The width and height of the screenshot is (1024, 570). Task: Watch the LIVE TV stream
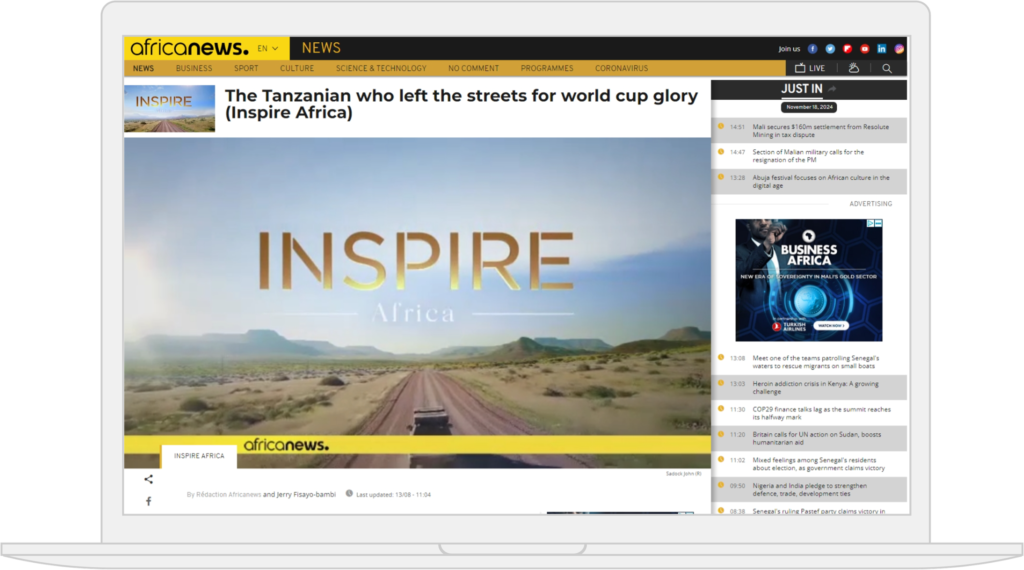pyautogui.click(x=810, y=68)
